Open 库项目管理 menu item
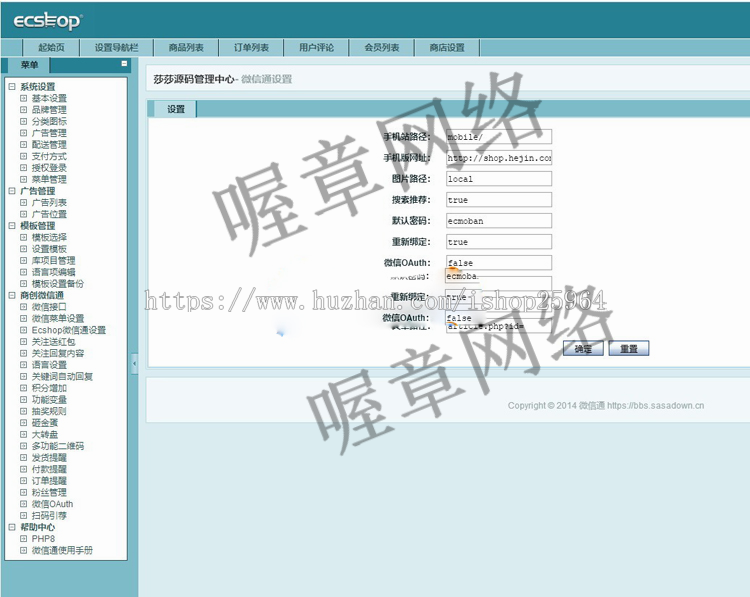 (53, 261)
